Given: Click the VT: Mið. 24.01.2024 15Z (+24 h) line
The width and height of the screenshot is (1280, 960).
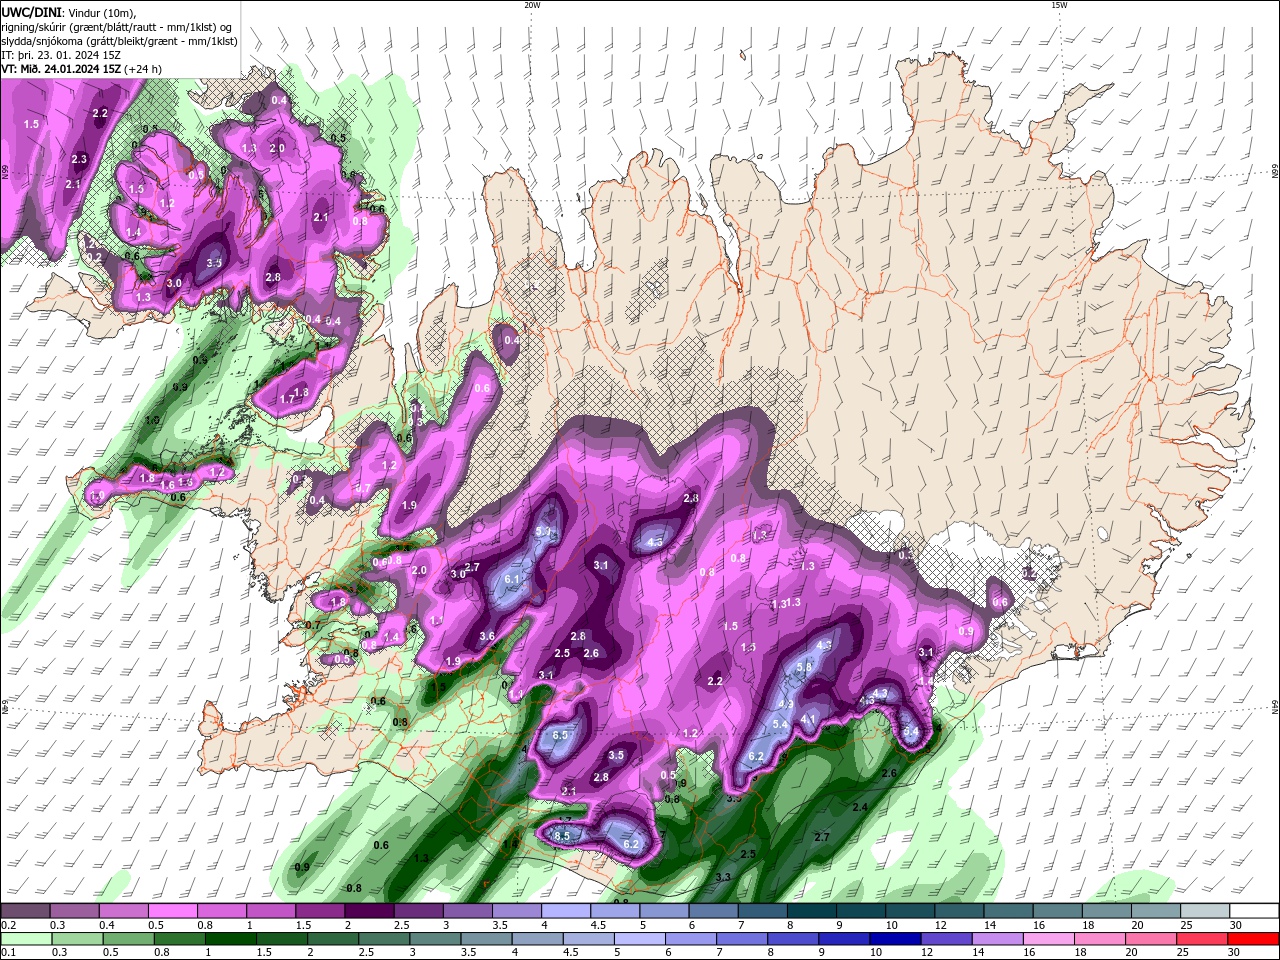Looking at the screenshot, I should click(x=82, y=69).
